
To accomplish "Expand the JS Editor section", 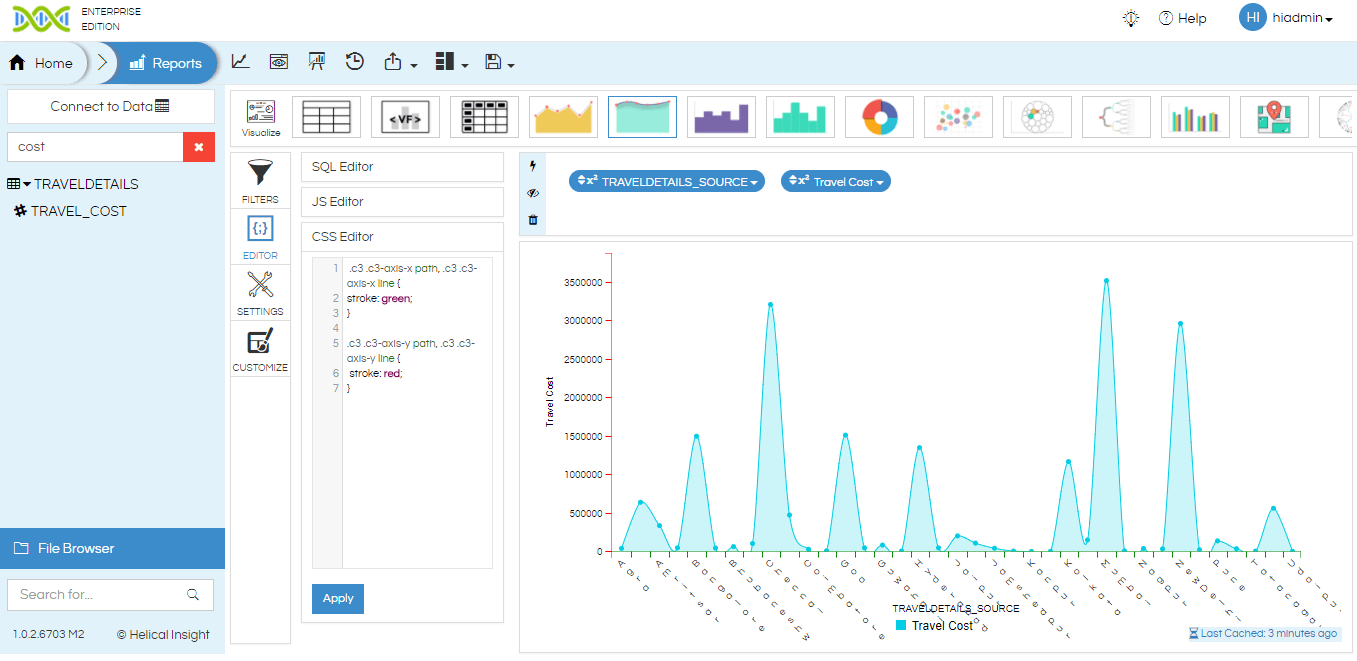I will pos(402,202).
